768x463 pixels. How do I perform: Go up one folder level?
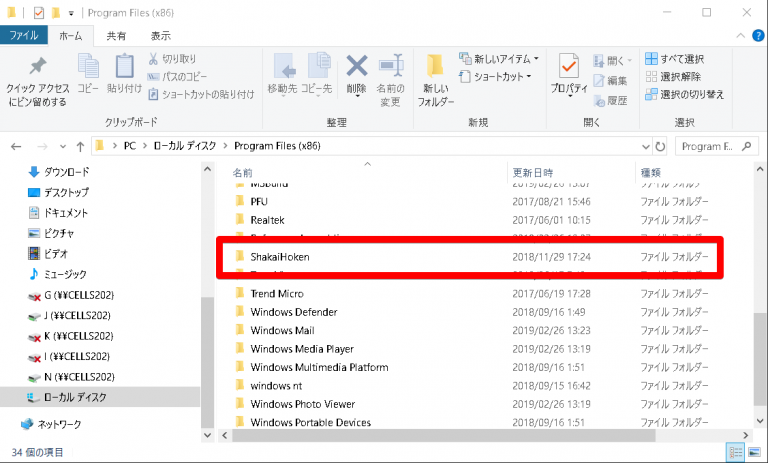(80, 146)
